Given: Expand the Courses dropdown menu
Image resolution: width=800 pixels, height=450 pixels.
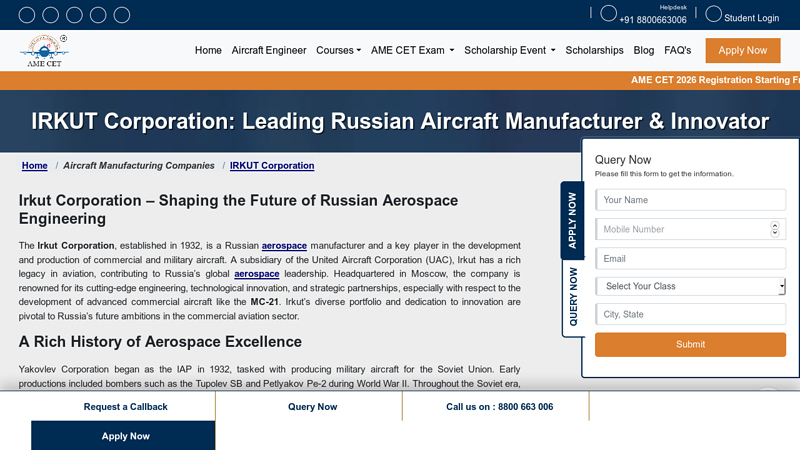Looking at the screenshot, I should [x=338, y=51].
